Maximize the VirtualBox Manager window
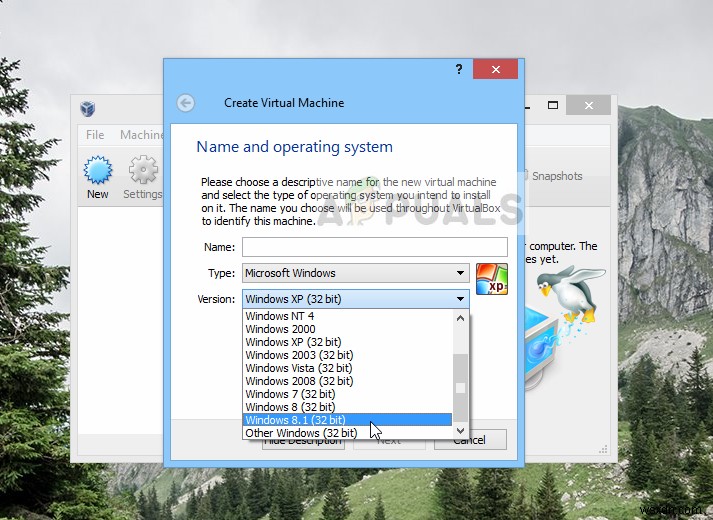This screenshot has height=520, width=713. 552,105
